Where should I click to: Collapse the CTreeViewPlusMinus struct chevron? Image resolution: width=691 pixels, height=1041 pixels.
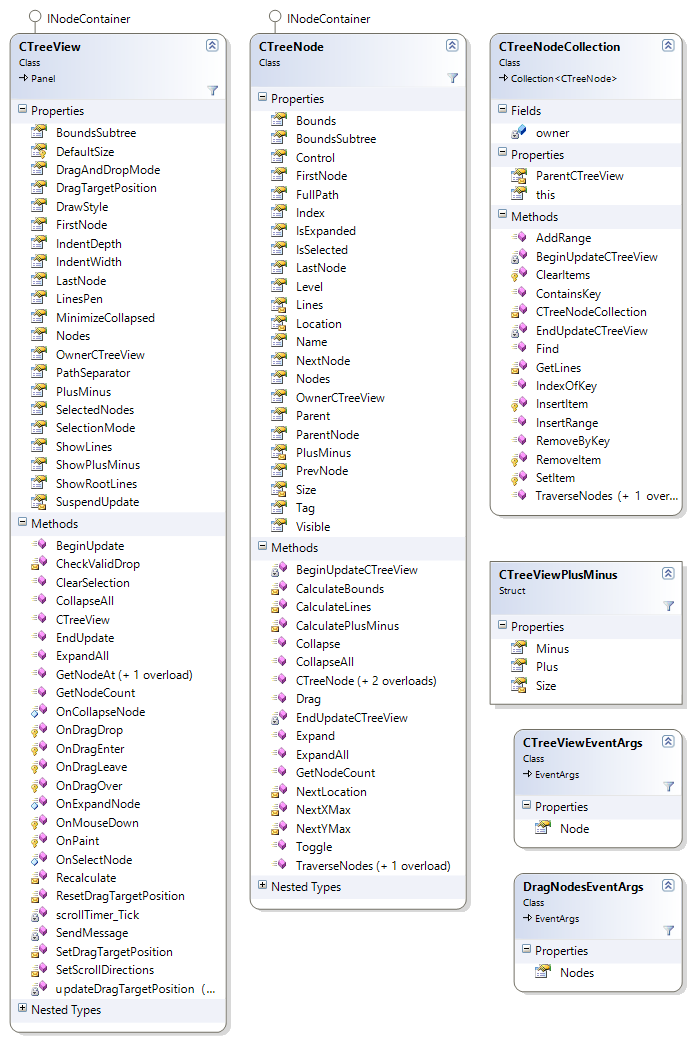coord(668,573)
